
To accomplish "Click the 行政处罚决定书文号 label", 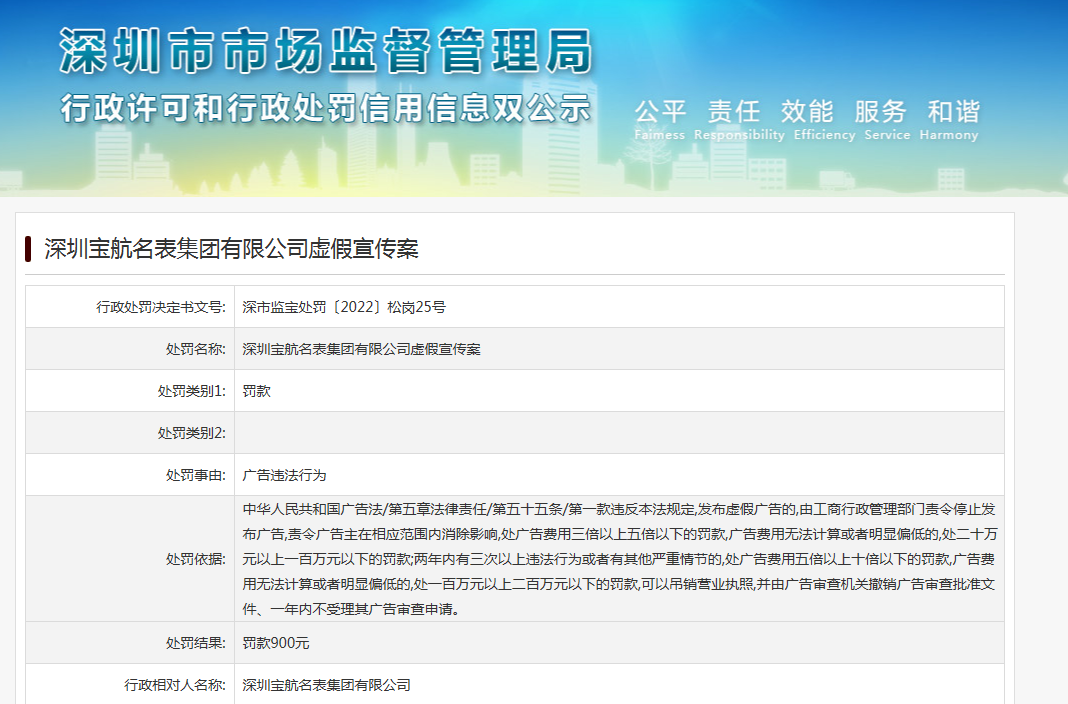I will click(161, 307).
